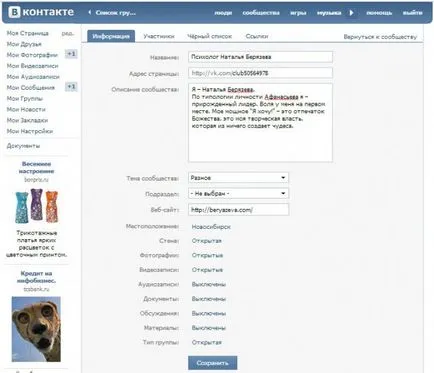Click помощь in the top navigation
The width and height of the screenshot is (434, 373).
coord(379,13)
